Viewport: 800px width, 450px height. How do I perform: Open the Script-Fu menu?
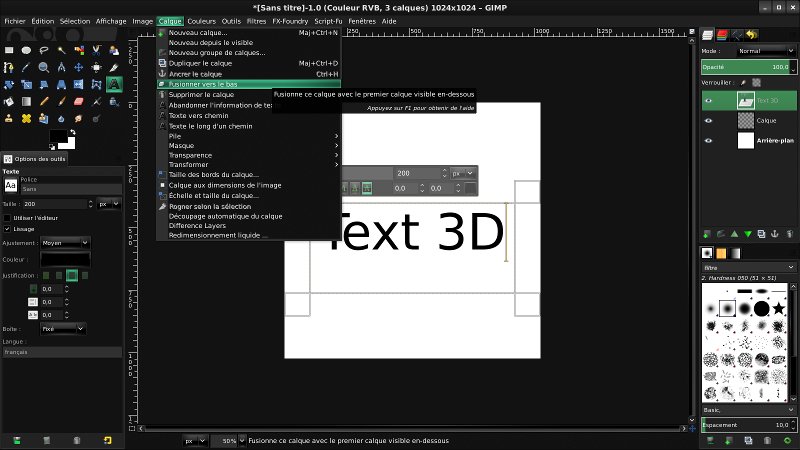tap(328, 21)
